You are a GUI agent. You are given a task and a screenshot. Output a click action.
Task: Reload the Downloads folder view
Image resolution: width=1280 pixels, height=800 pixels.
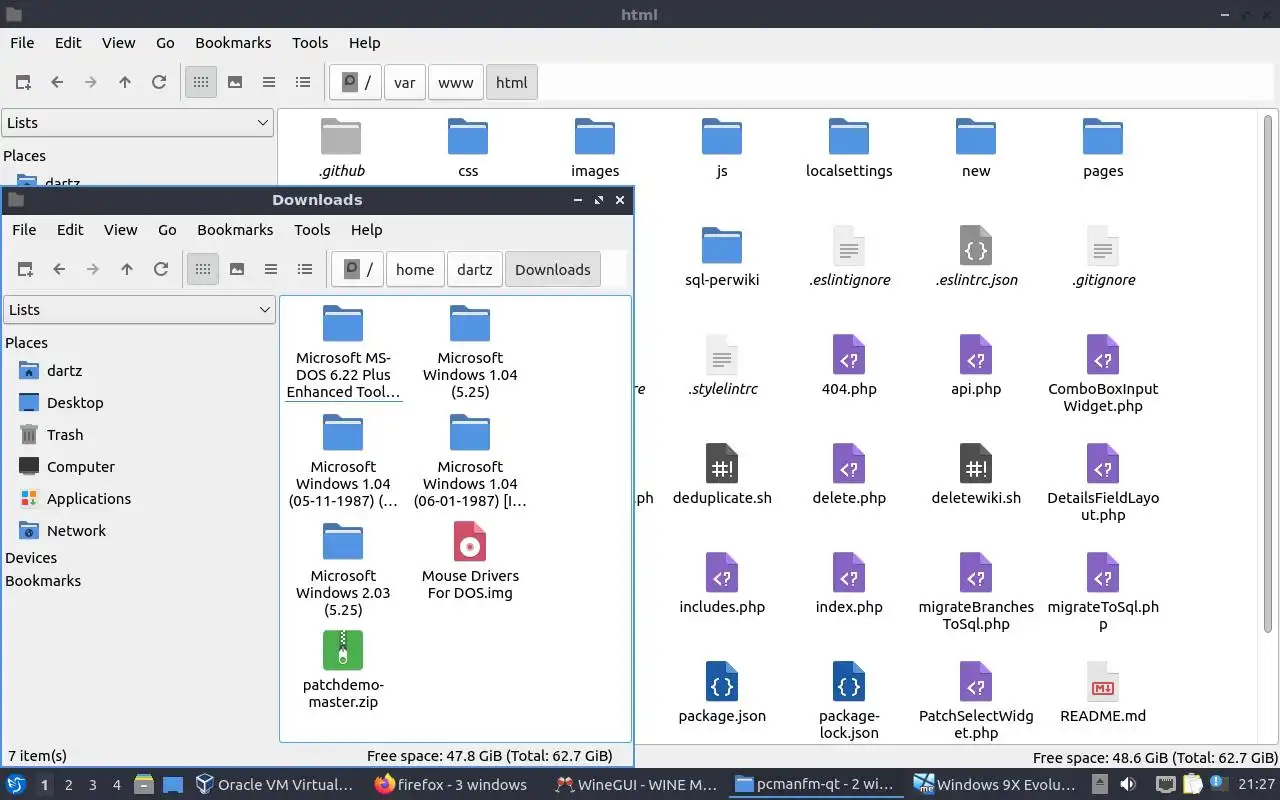click(x=161, y=269)
